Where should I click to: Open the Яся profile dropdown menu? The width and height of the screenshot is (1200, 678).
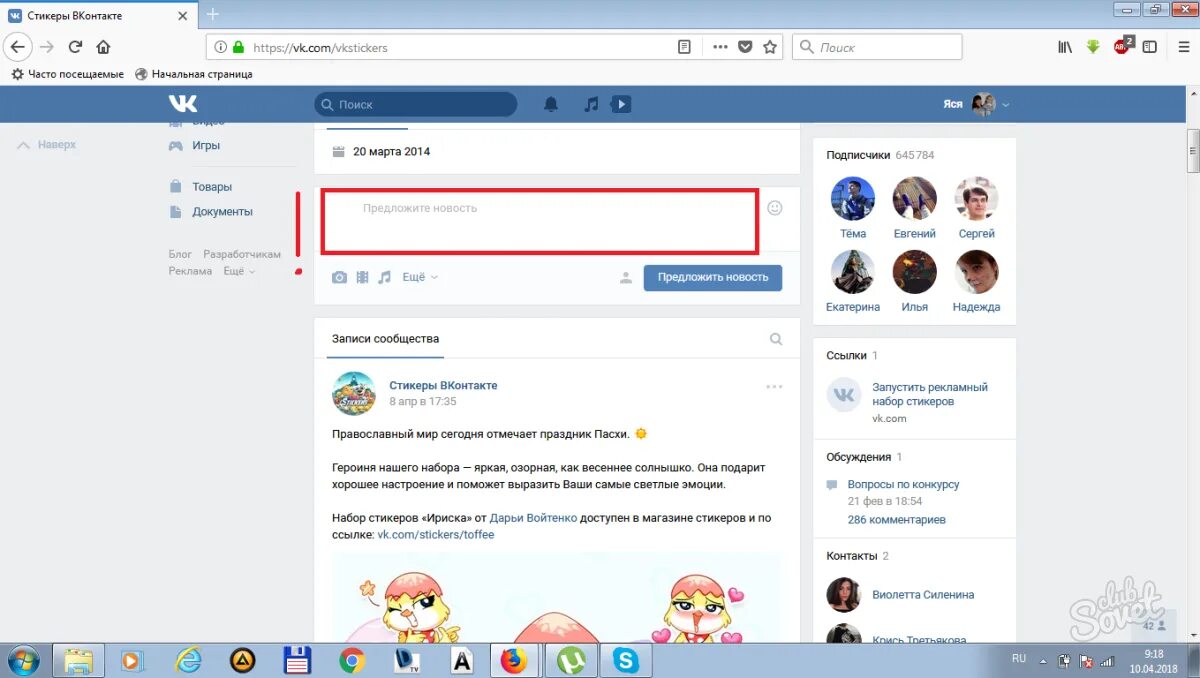coord(976,104)
